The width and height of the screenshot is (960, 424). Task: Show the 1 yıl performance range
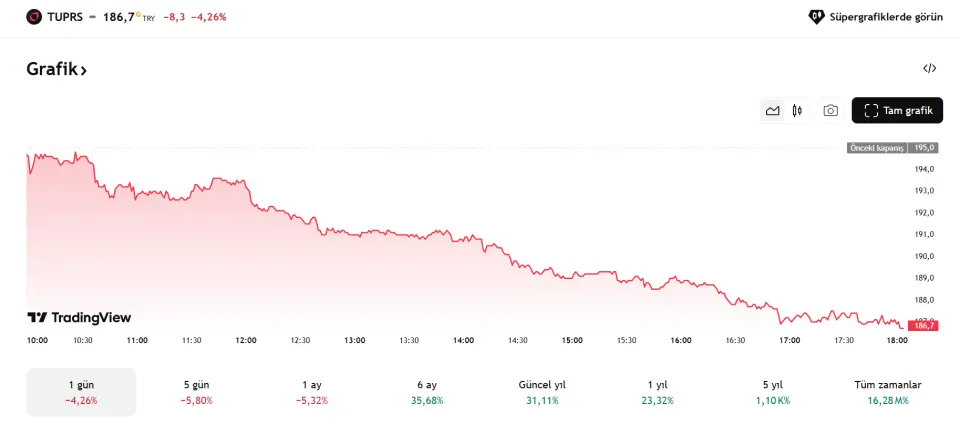tap(657, 391)
